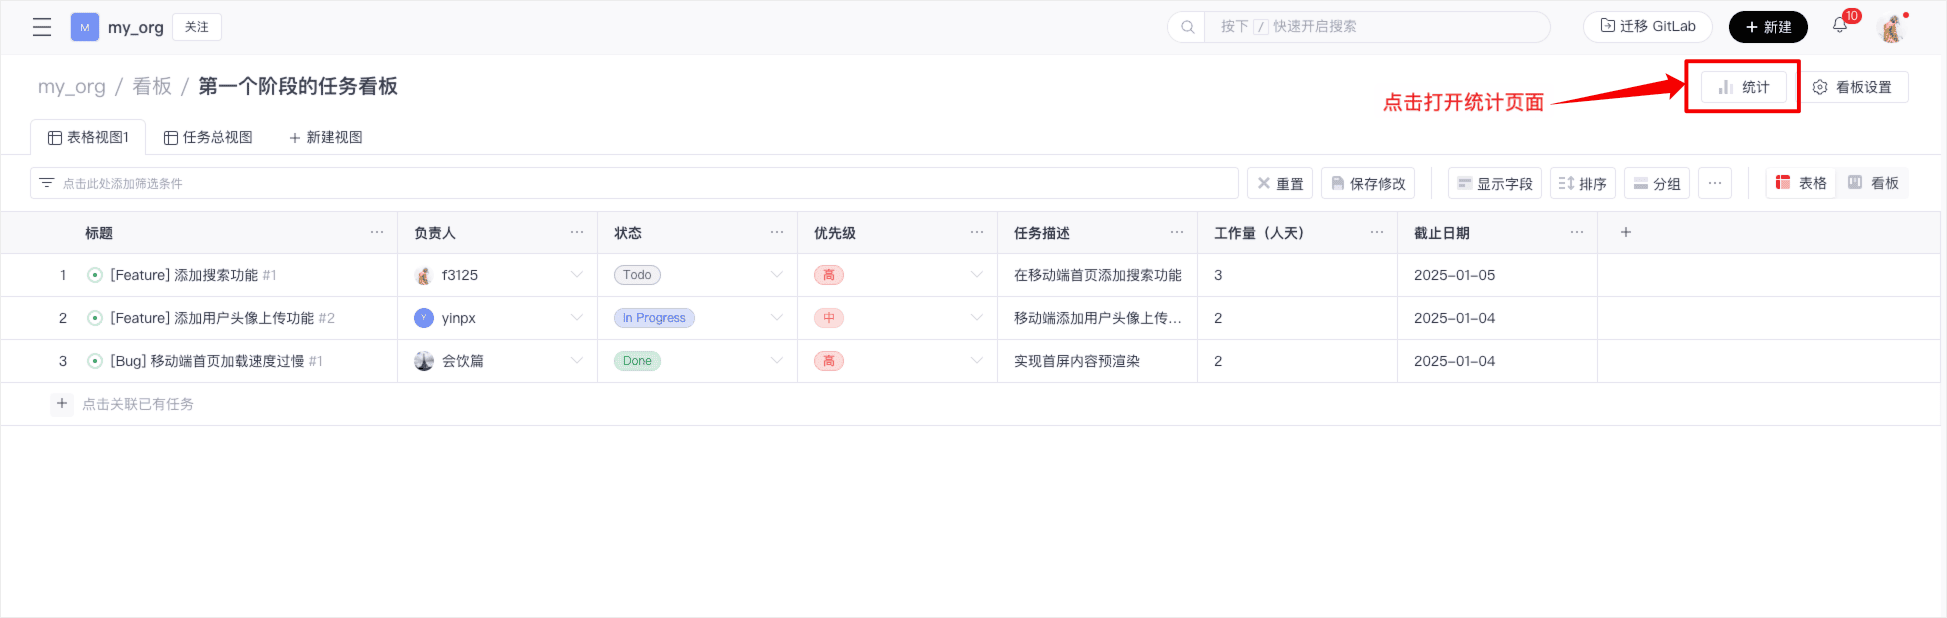Expand the assignee dropdown for f3125
The image size is (1947, 618).
[577, 275]
